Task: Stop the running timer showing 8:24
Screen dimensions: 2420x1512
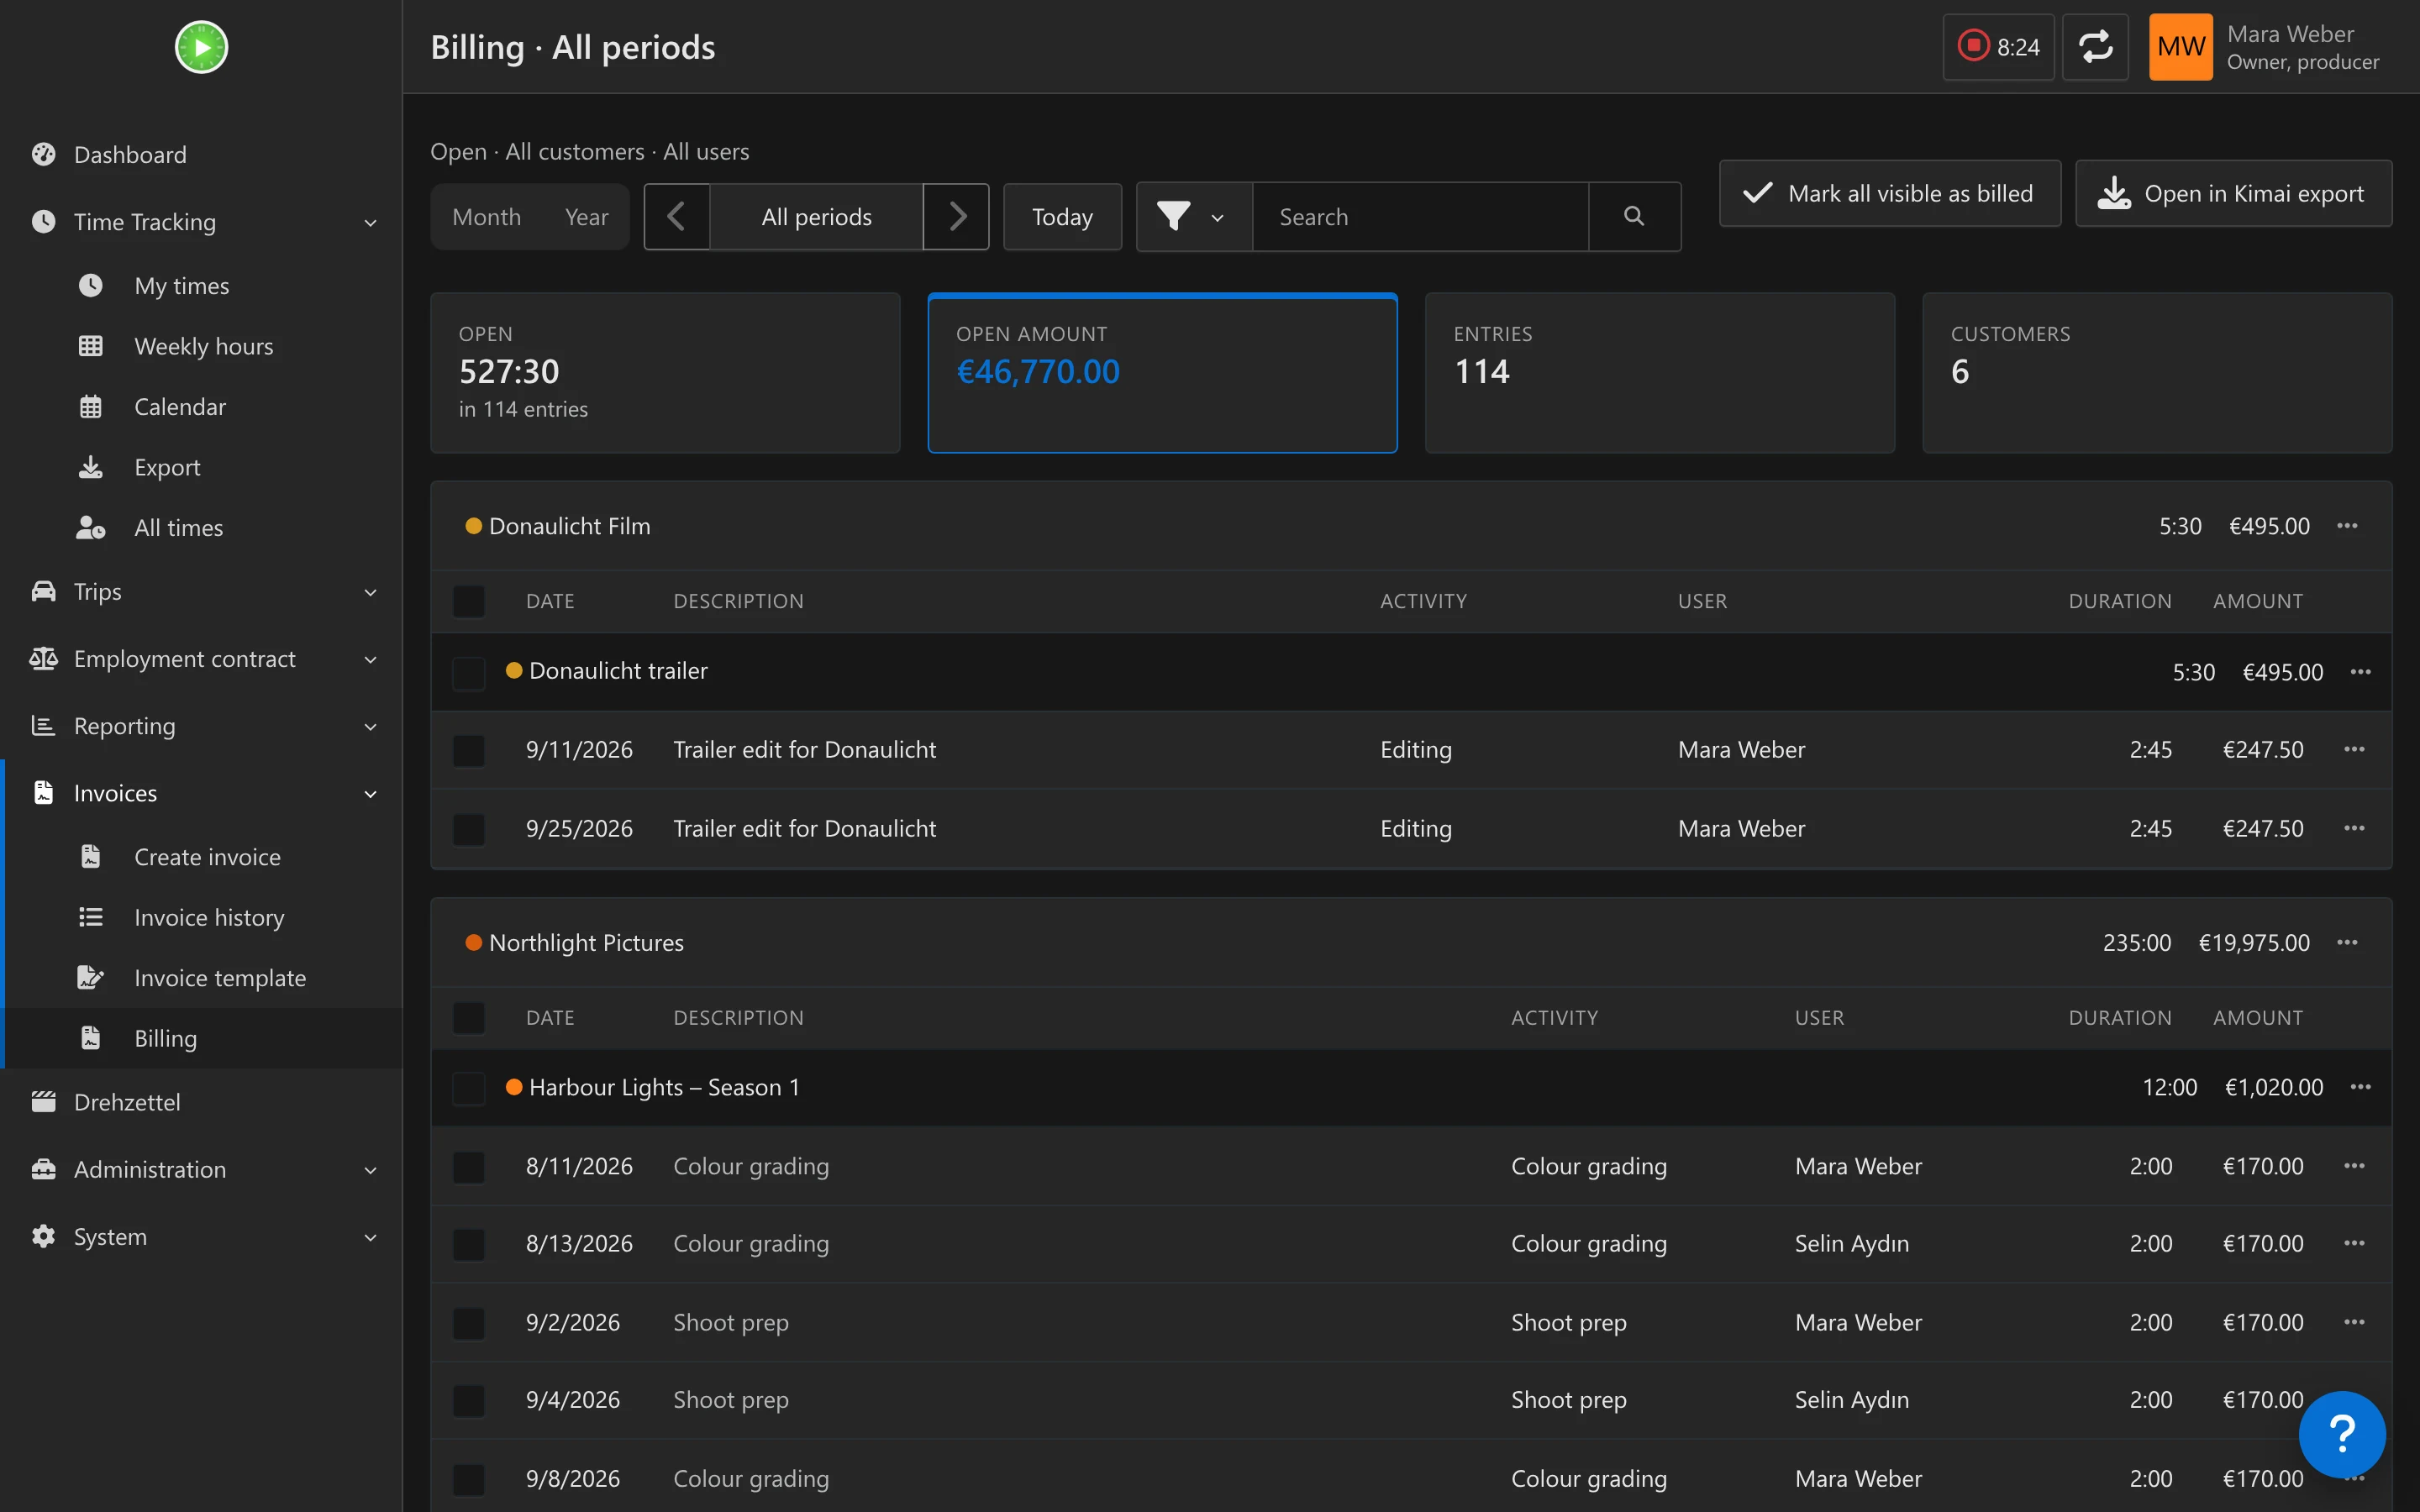Action: 1998,47
